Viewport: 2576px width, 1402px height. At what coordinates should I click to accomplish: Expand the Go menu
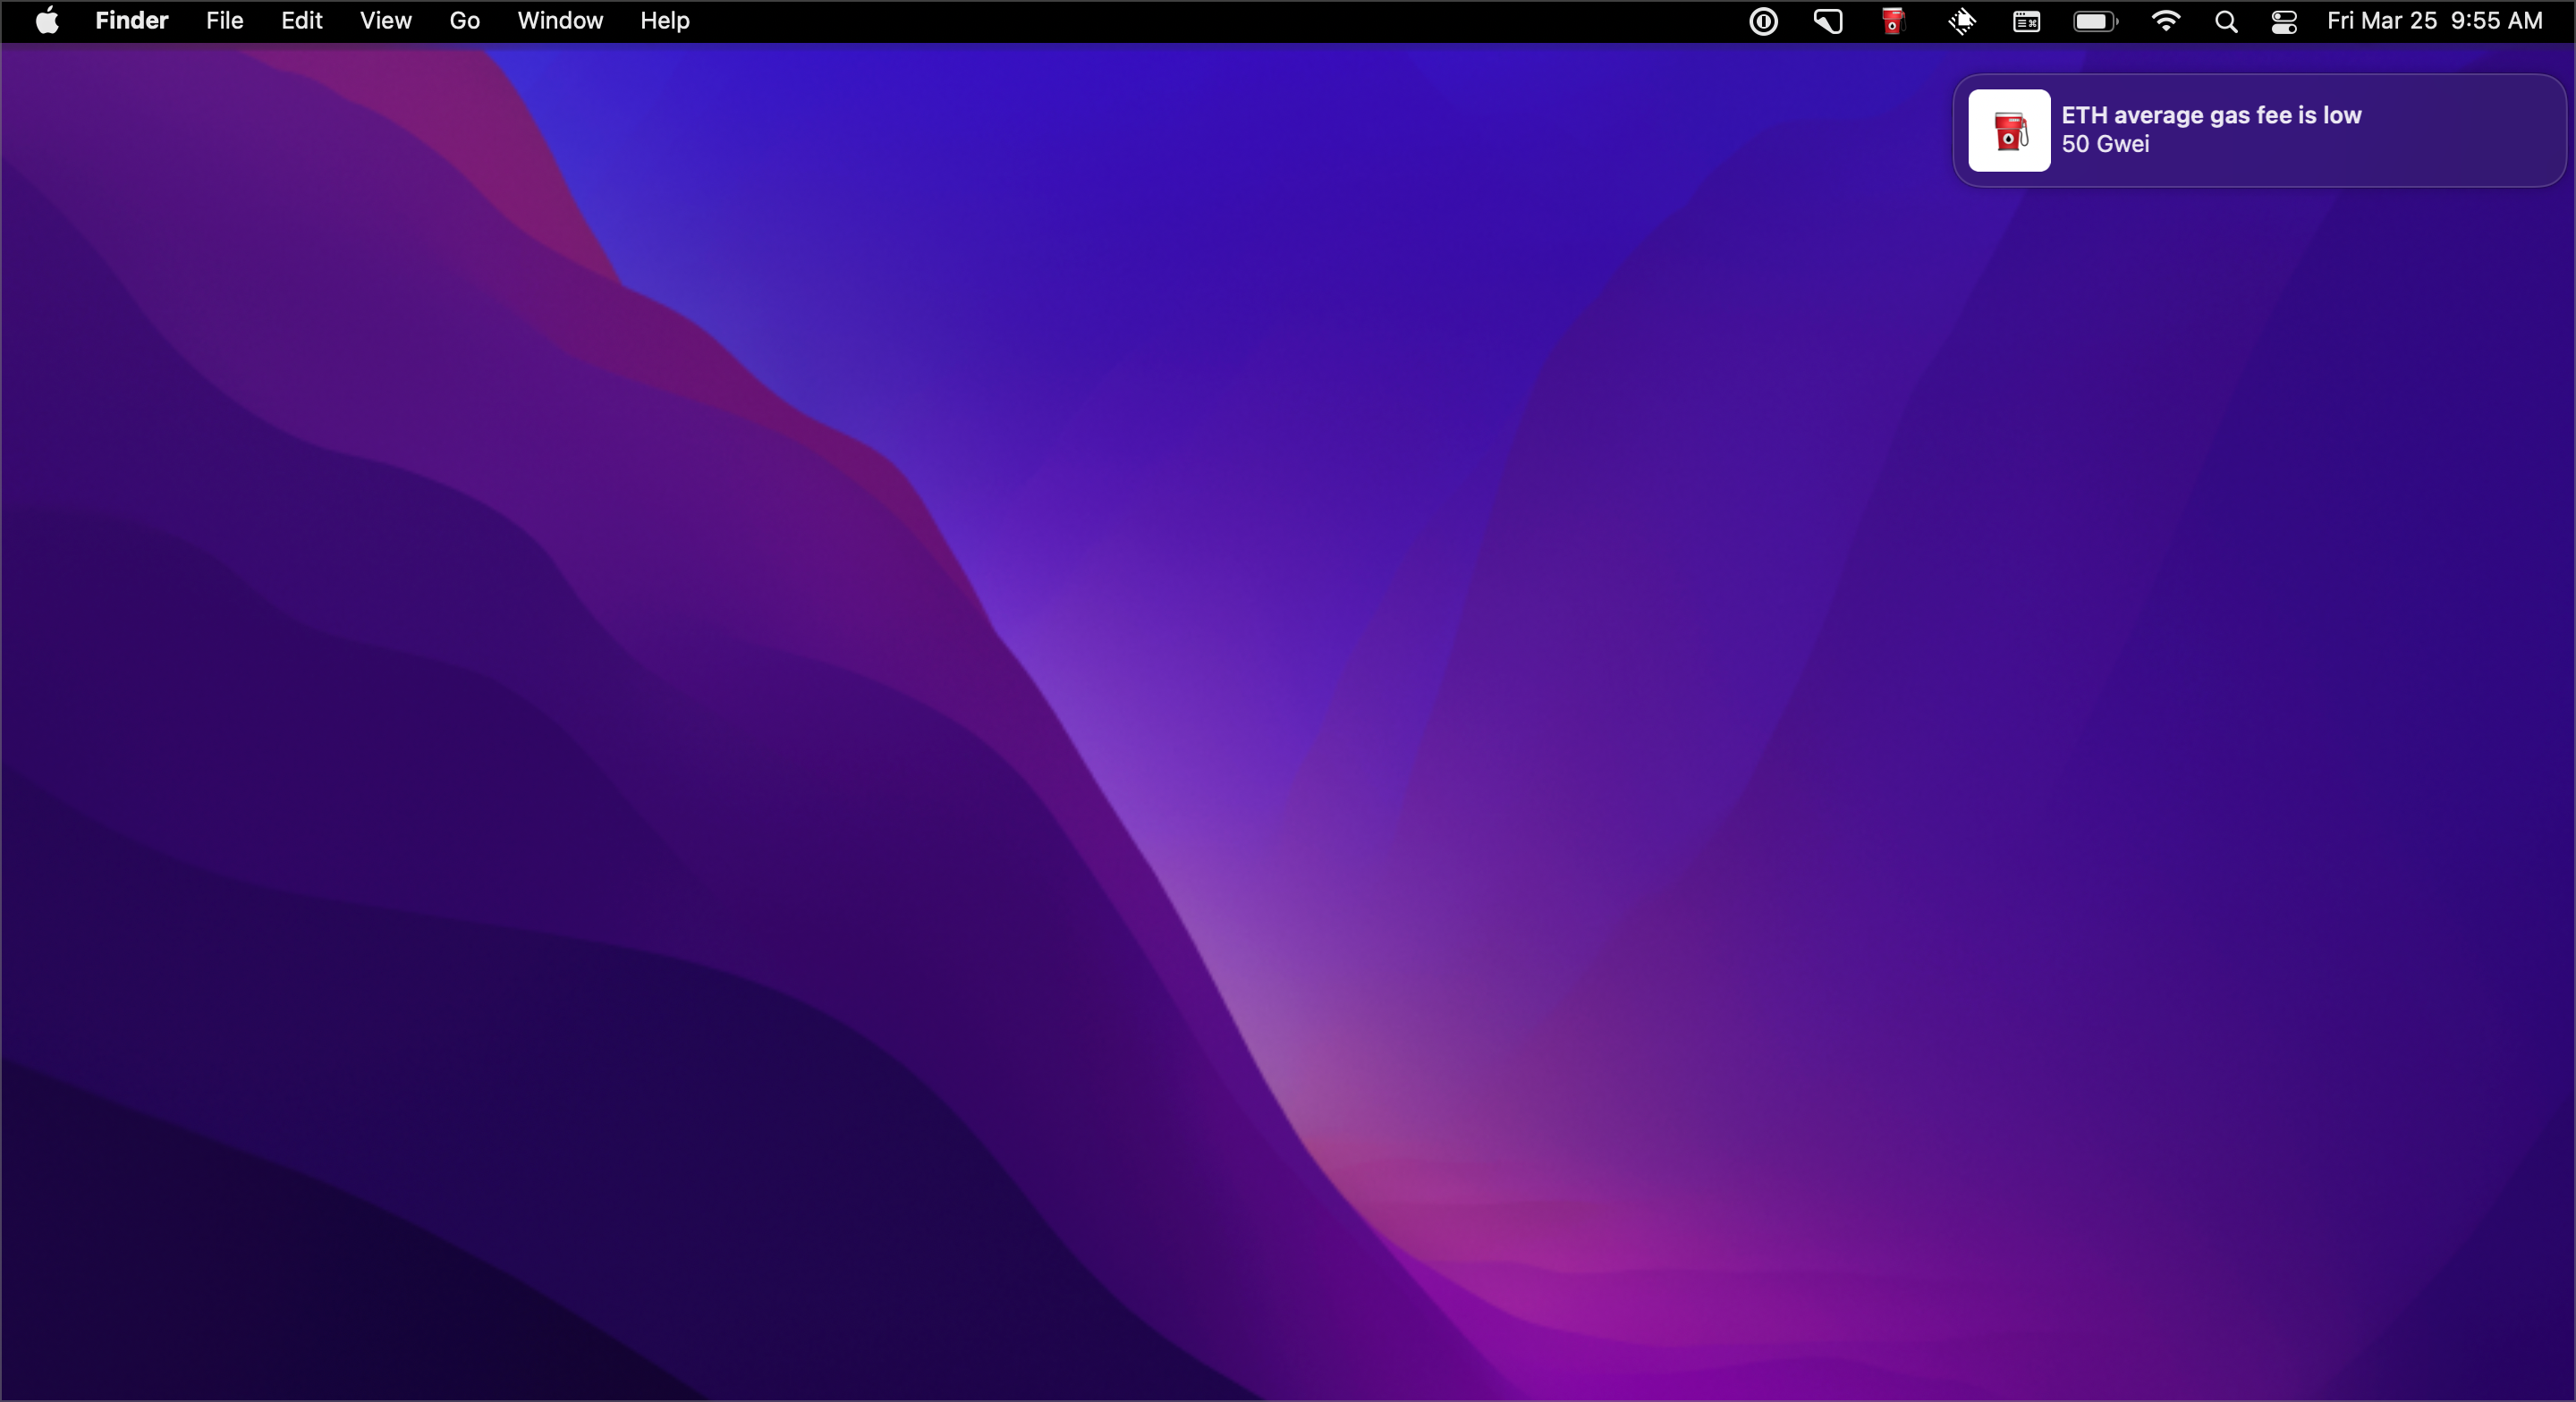click(464, 21)
